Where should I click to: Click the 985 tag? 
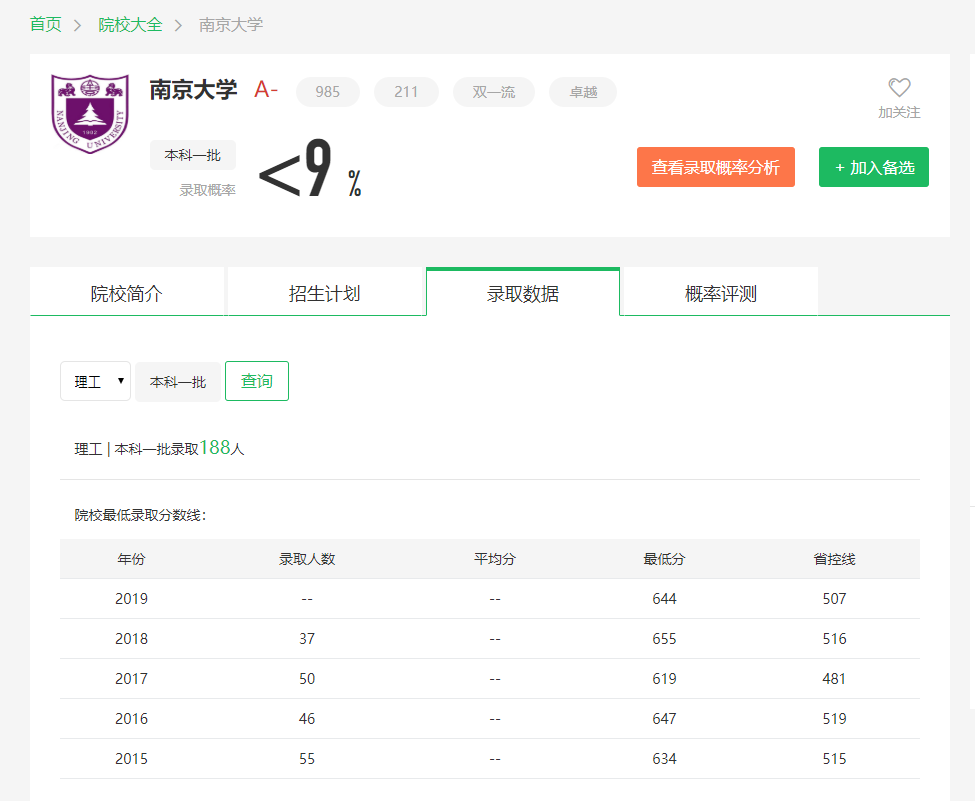click(328, 92)
